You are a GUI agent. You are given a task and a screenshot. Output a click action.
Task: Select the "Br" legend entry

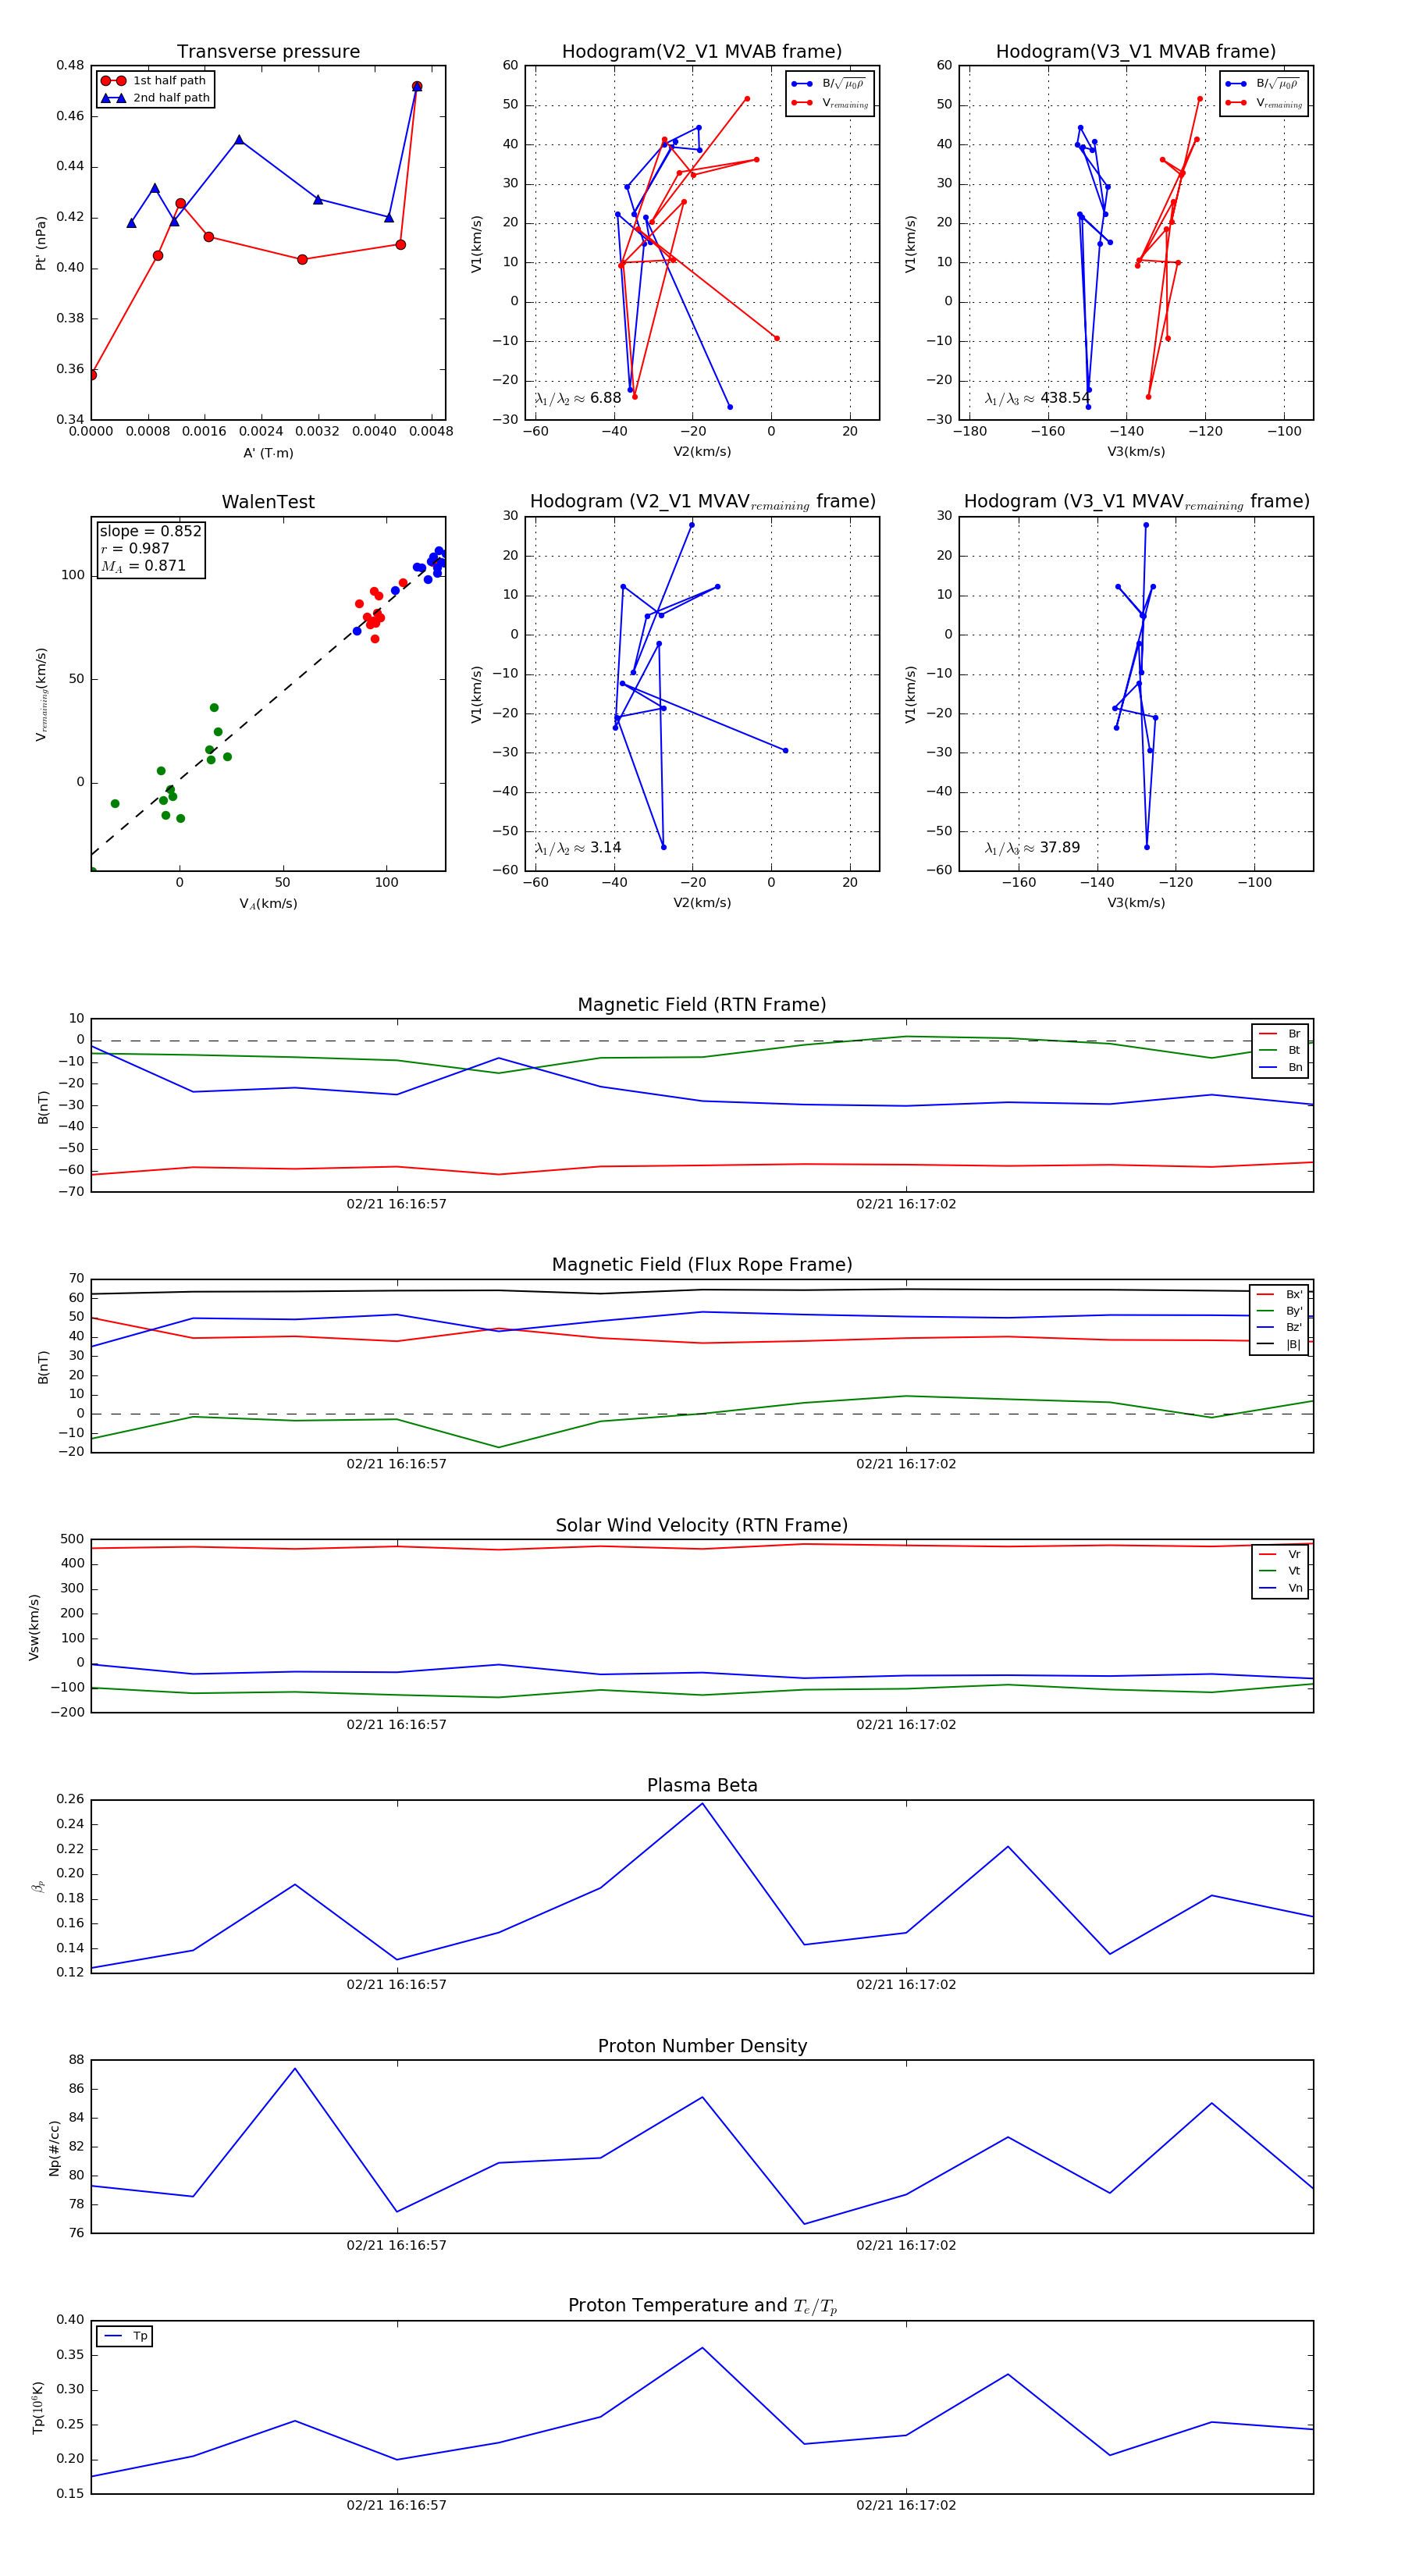pos(1280,1034)
